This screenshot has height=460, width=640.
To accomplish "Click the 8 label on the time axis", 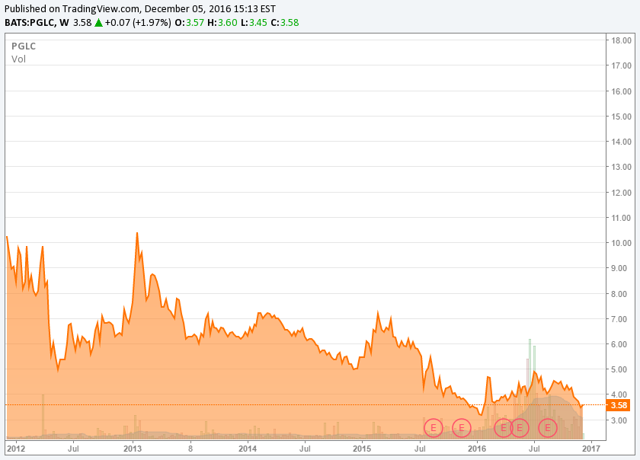I will (190, 449).
